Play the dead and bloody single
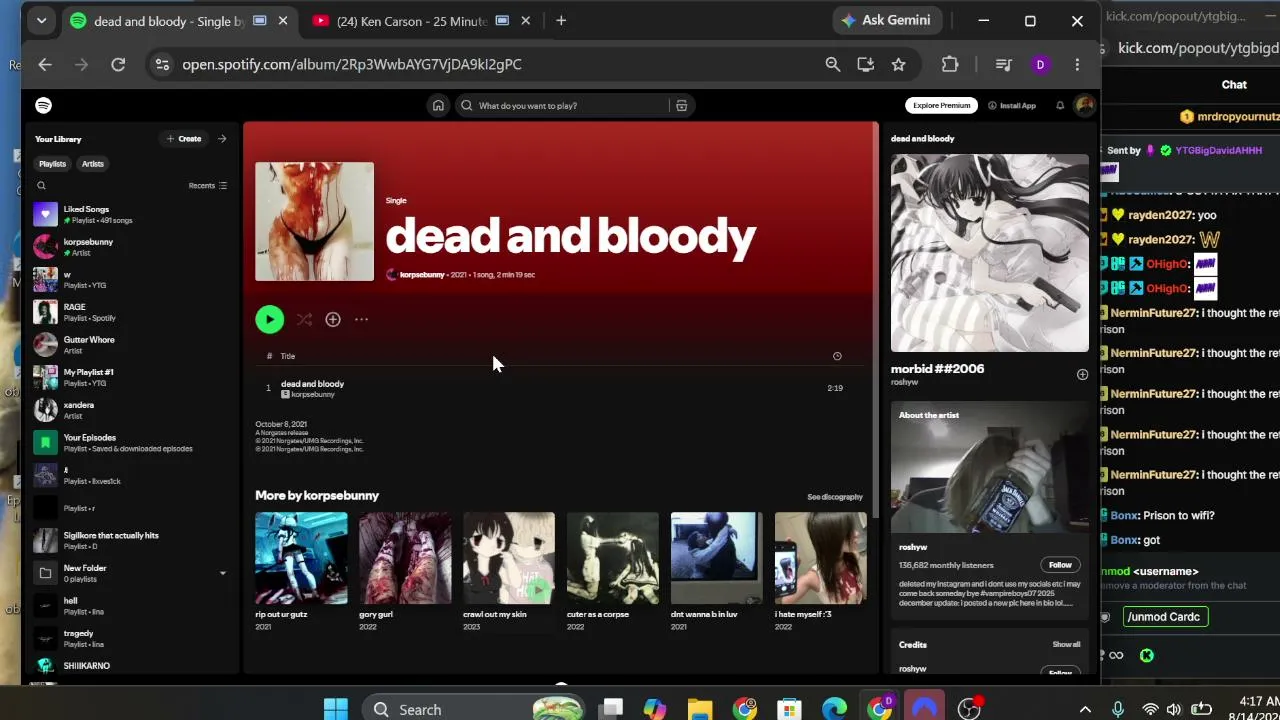The width and height of the screenshot is (1280, 720). tap(269, 319)
